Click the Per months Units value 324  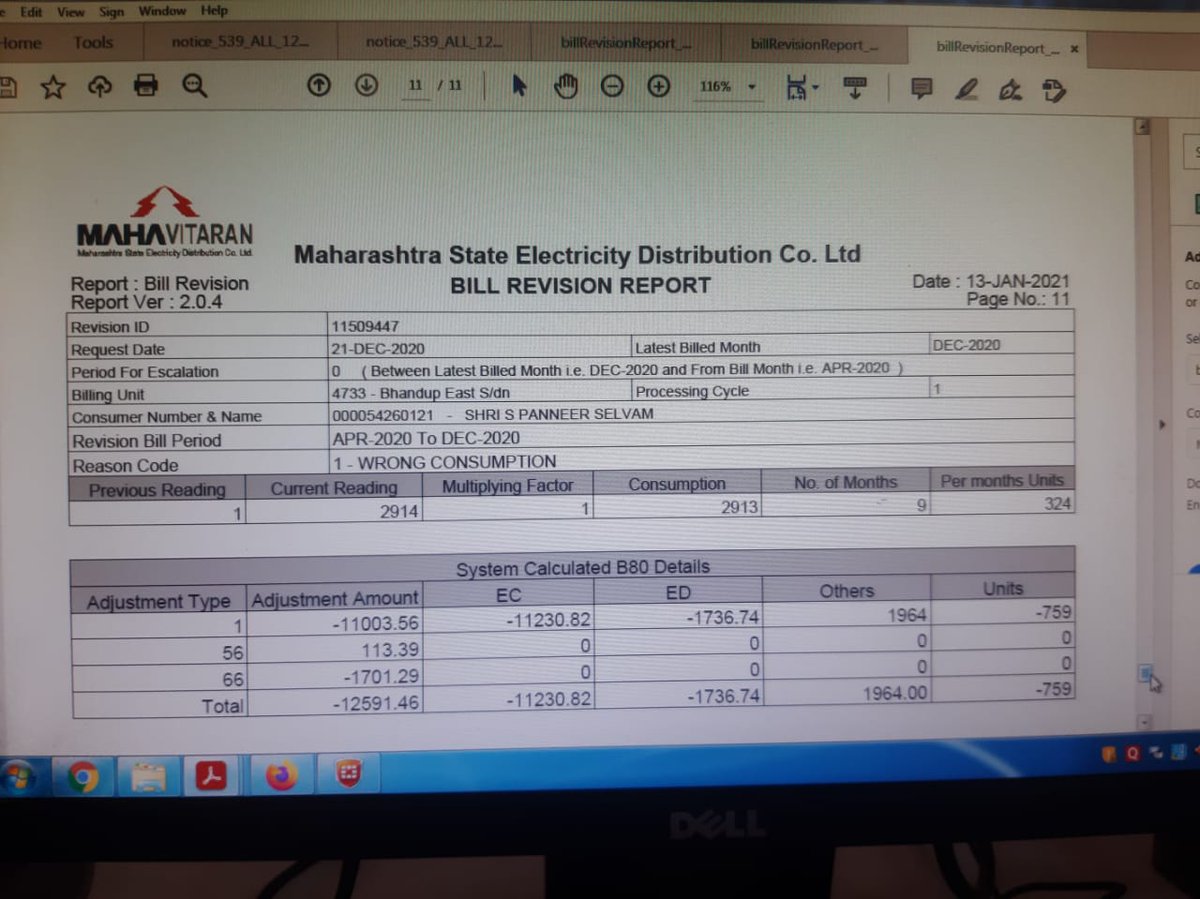[x=1056, y=504]
